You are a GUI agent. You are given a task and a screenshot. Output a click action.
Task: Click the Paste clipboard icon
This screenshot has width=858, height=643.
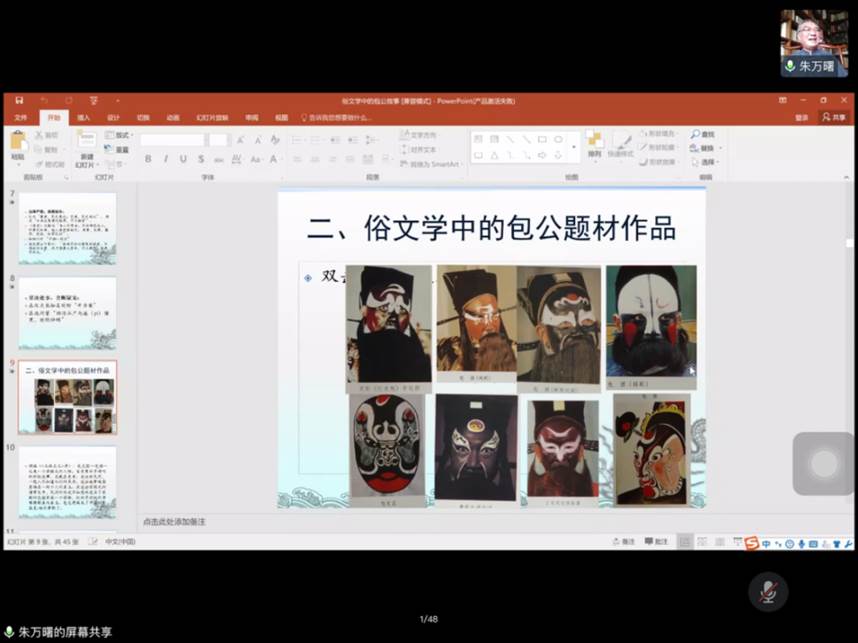(x=17, y=141)
